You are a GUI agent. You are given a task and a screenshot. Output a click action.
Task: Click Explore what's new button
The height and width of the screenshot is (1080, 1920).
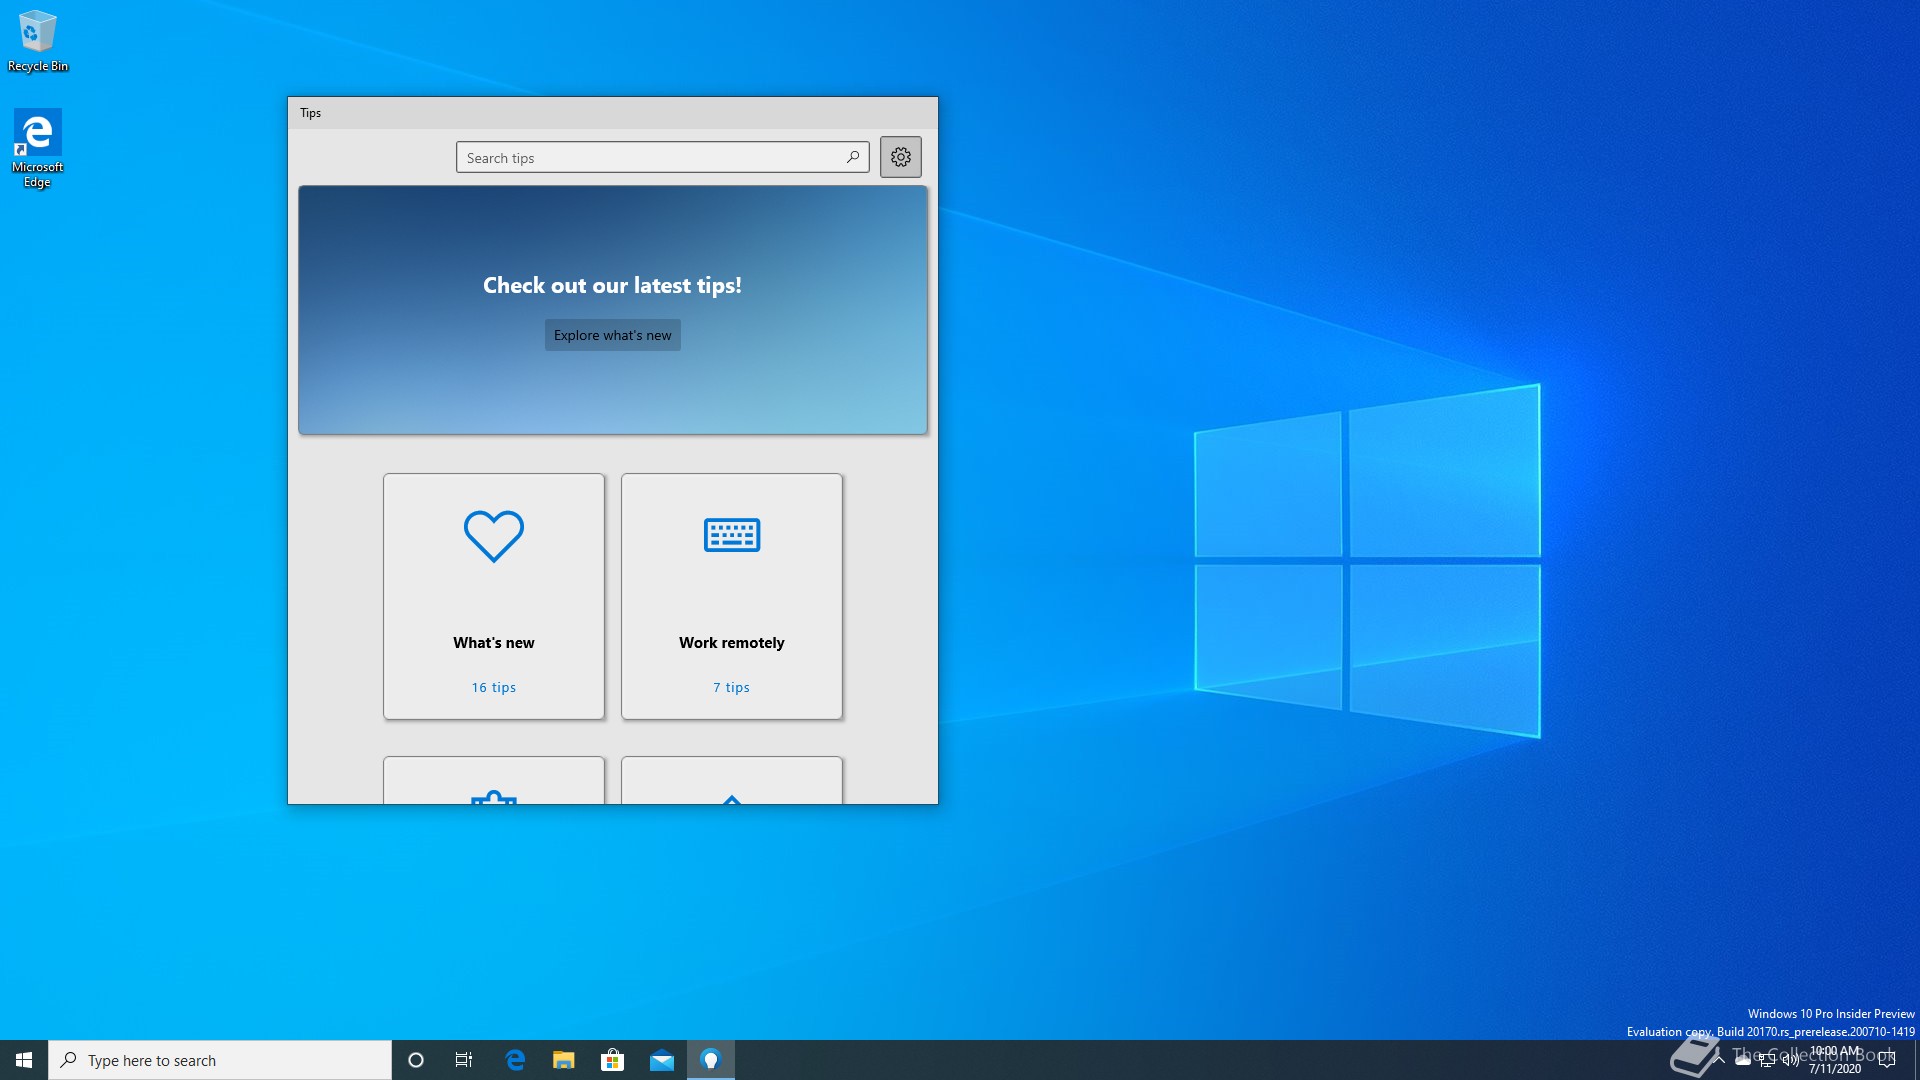point(613,335)
